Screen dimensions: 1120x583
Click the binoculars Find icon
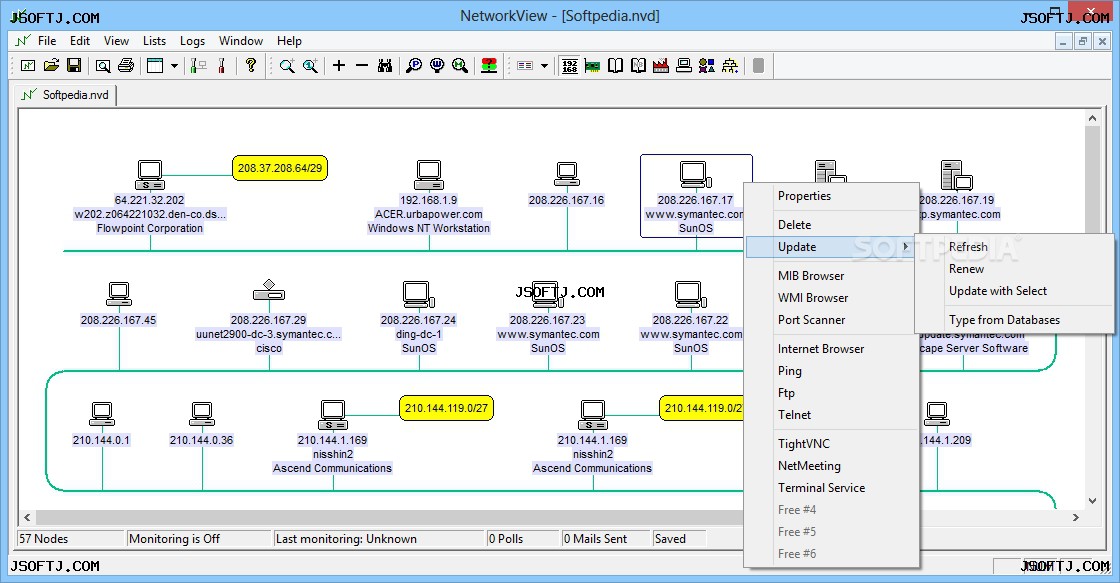tap(385, 66)
